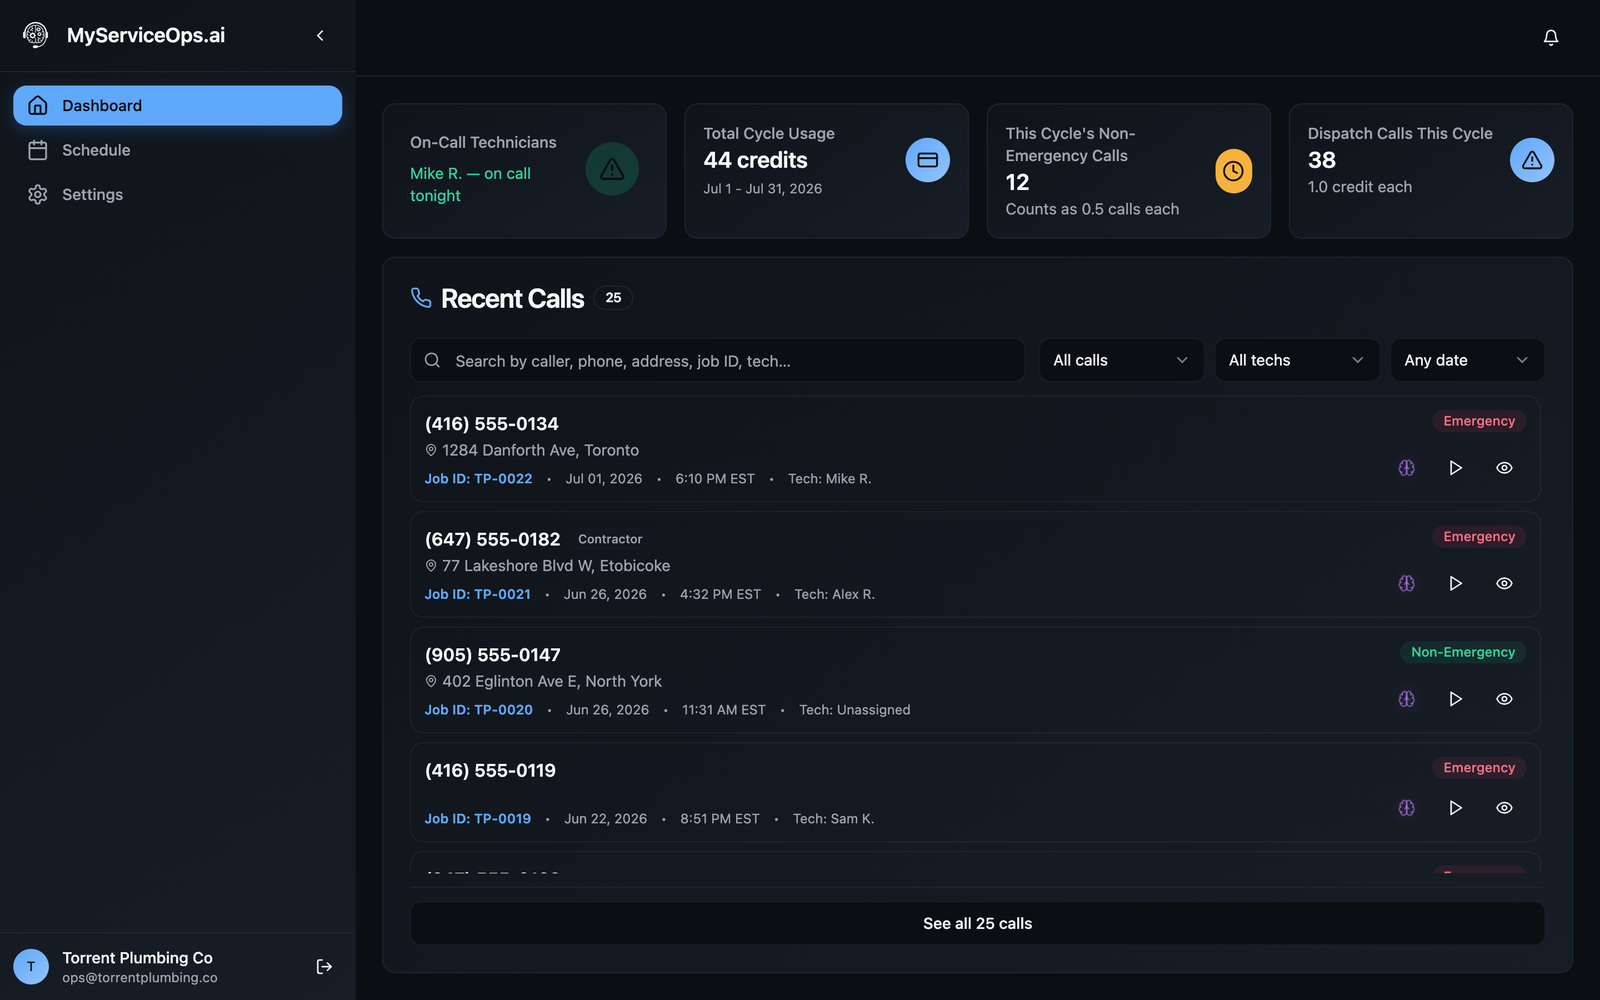Open the Schedule page
This screenshot has height=1000, width=1600.
point(177,150)
